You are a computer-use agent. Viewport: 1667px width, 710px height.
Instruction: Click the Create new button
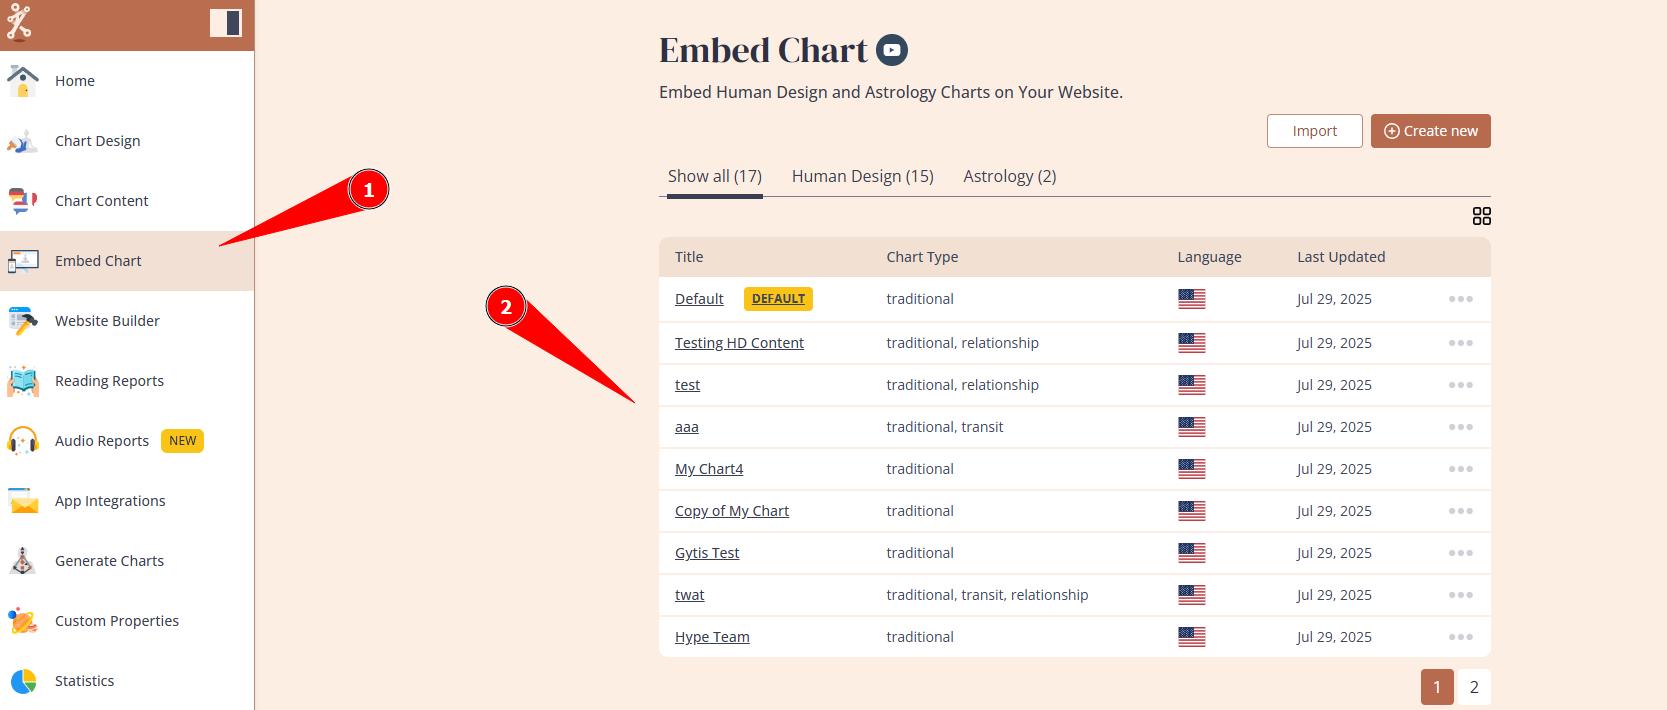pos(1430,131)
